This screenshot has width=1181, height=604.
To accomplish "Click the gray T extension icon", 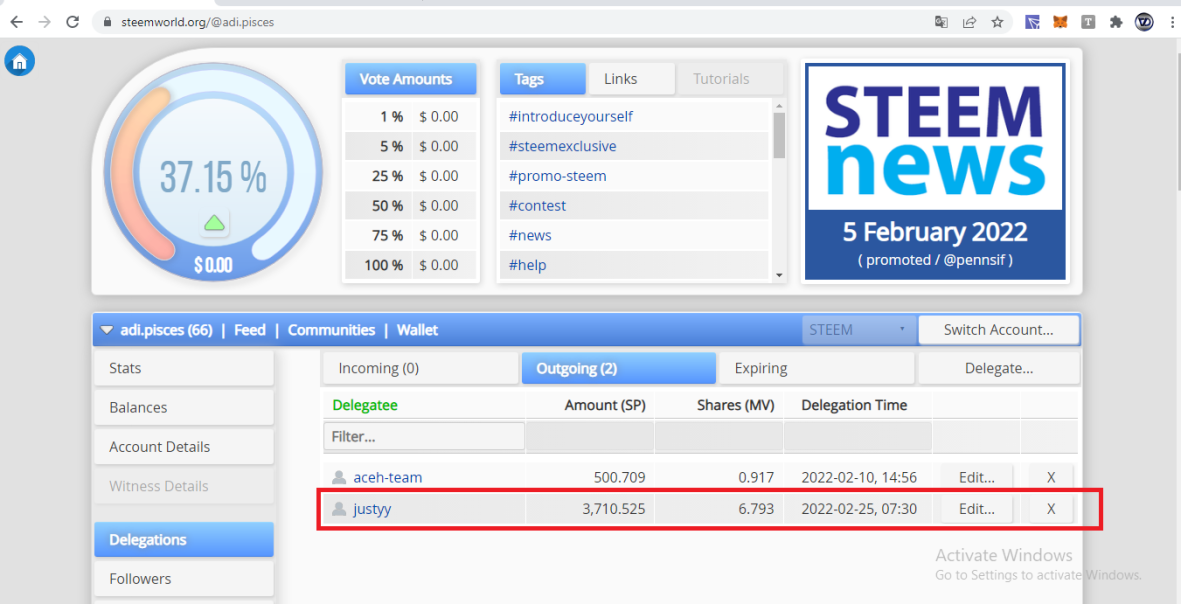I will 1088,22.
